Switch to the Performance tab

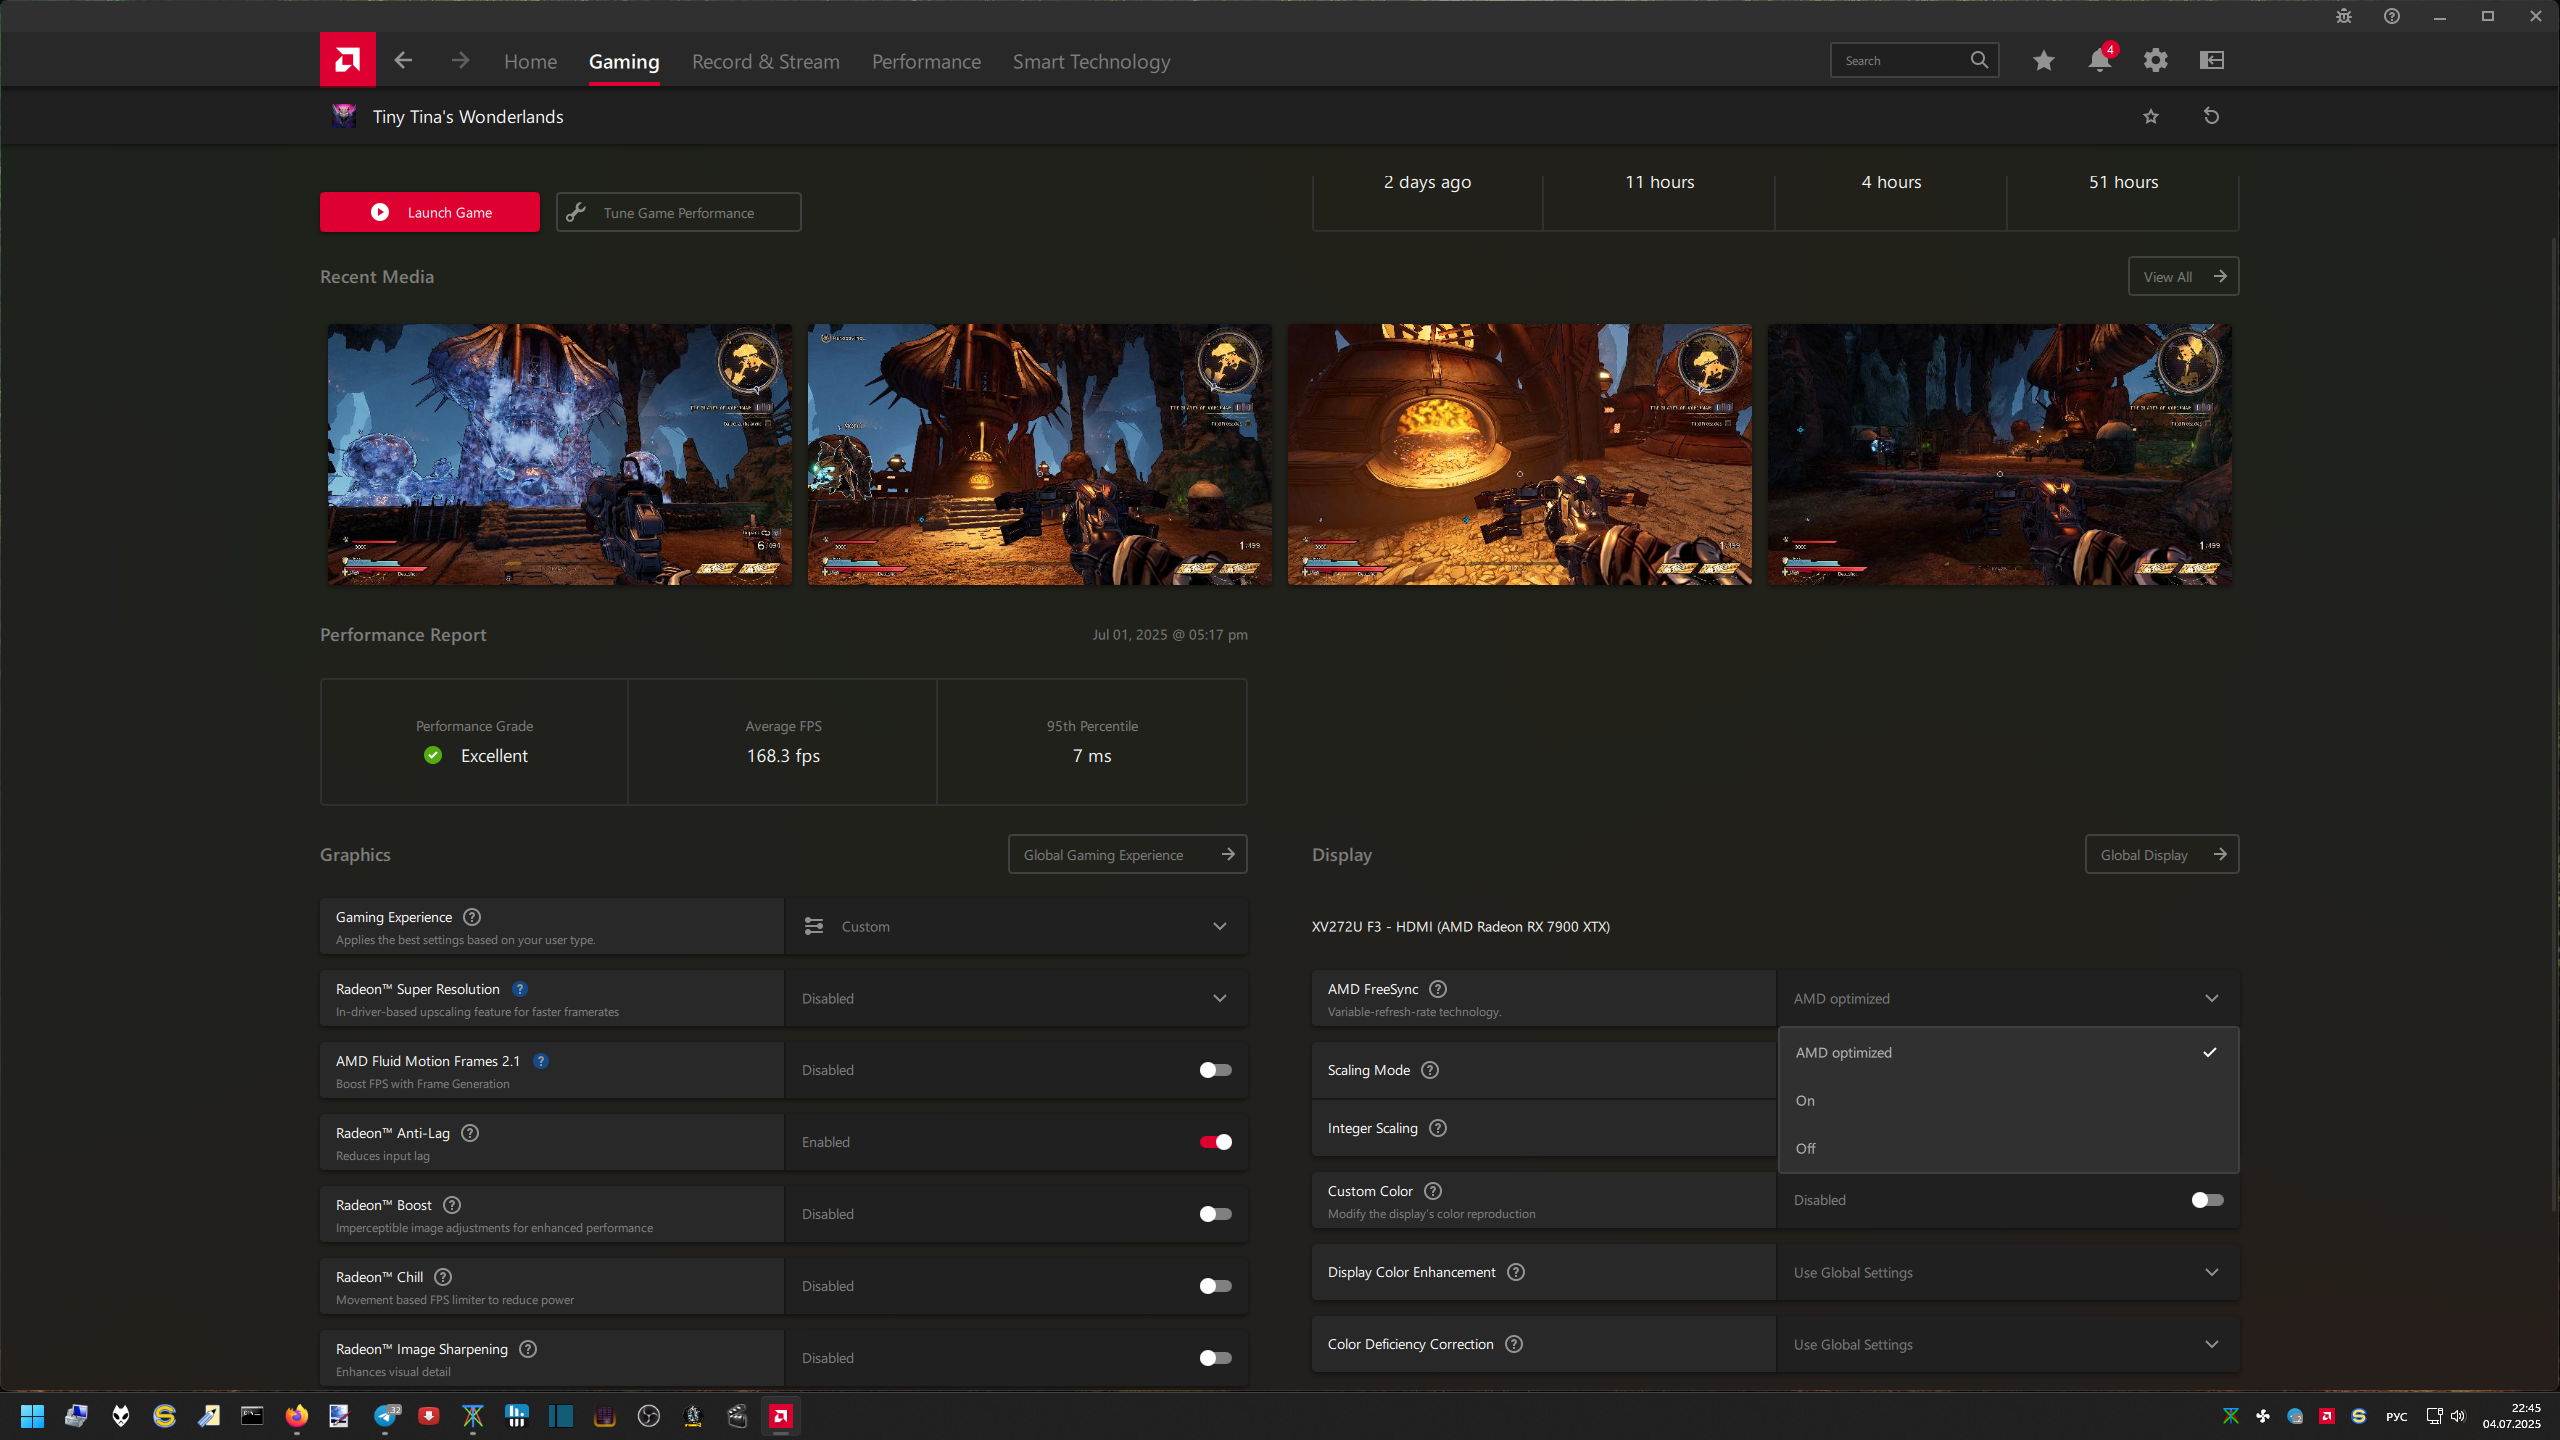coord(926,62)
